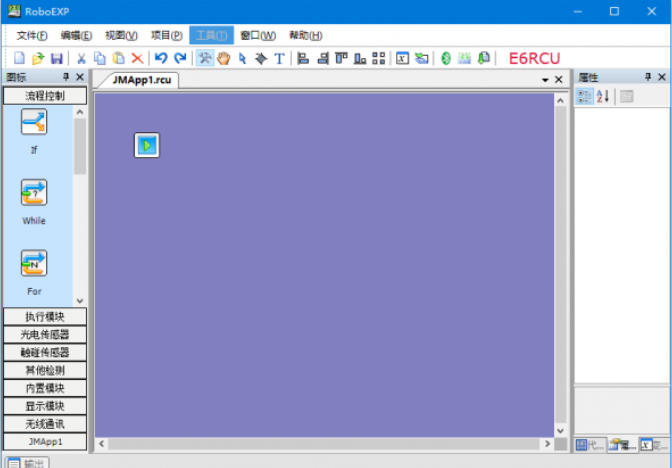Click the 流程控制 category button

coord(44,96)
